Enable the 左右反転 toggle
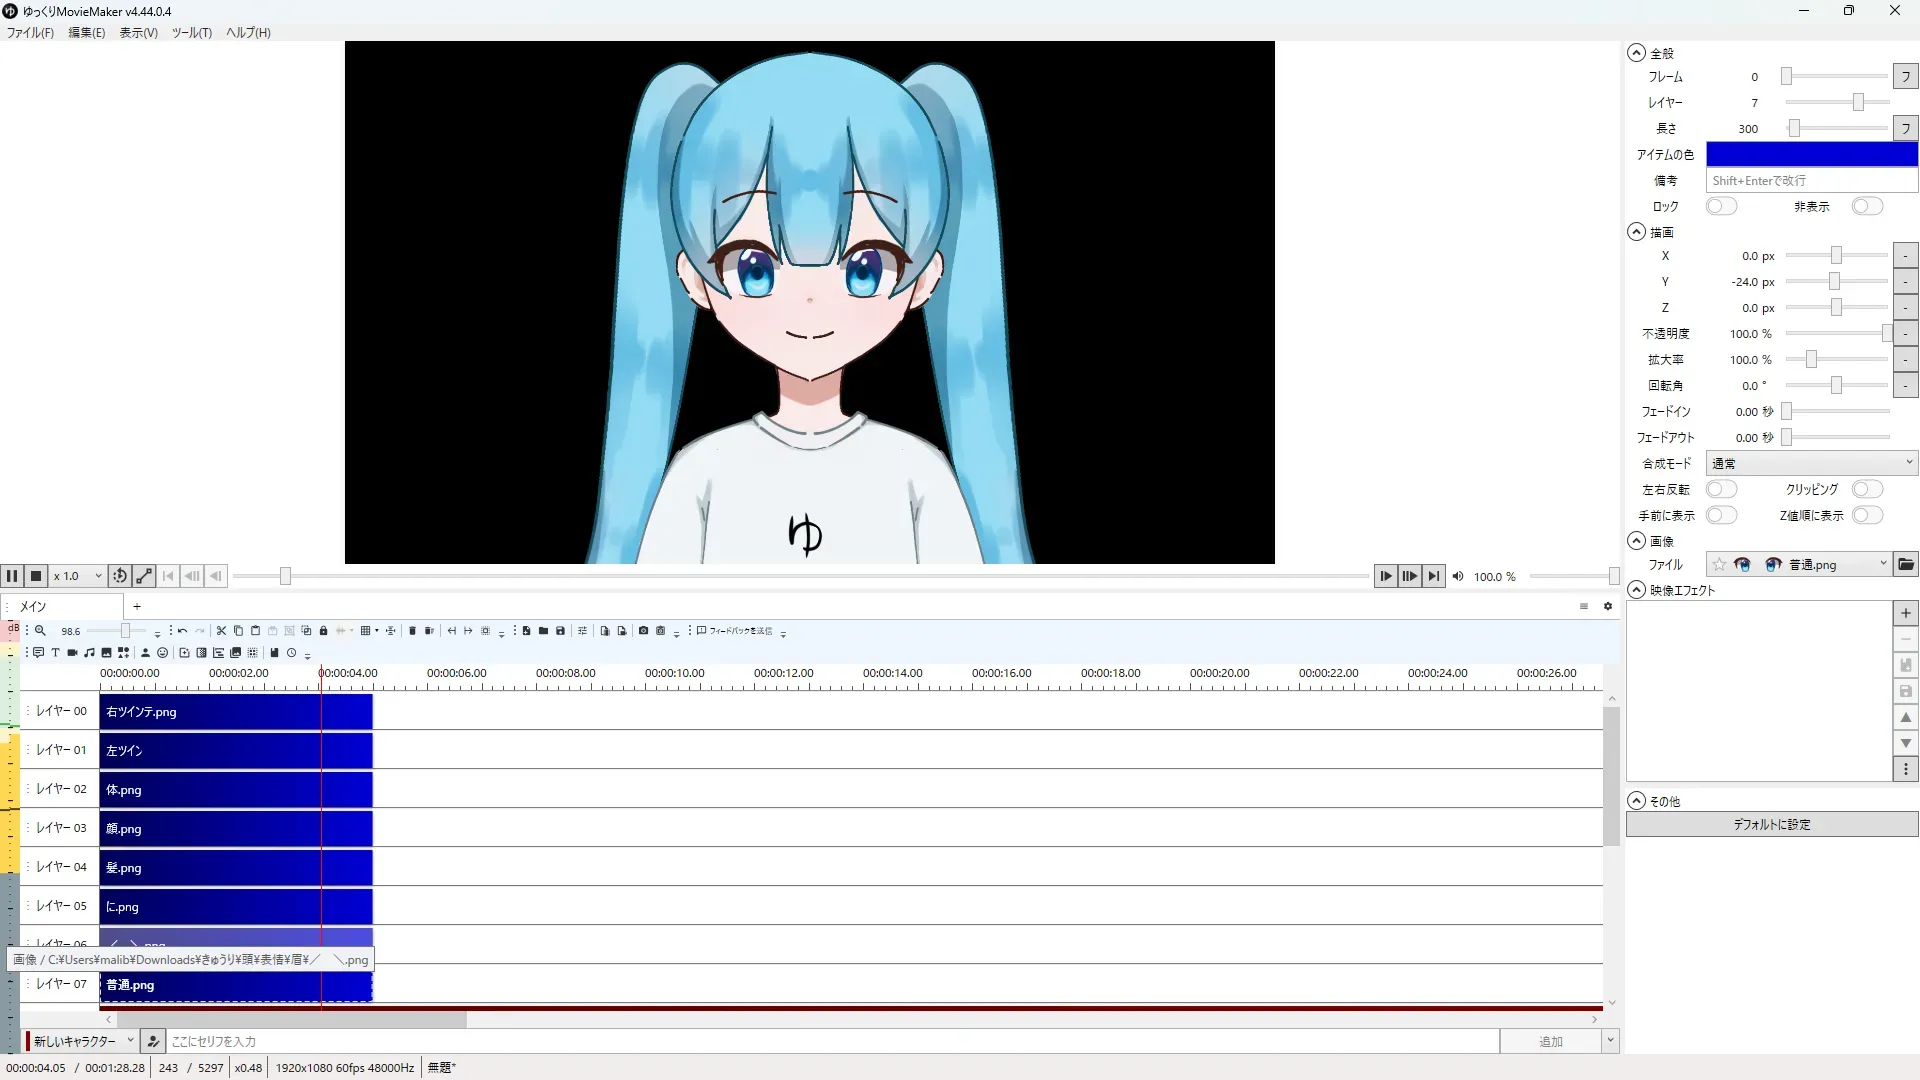 click(1721, 490)
